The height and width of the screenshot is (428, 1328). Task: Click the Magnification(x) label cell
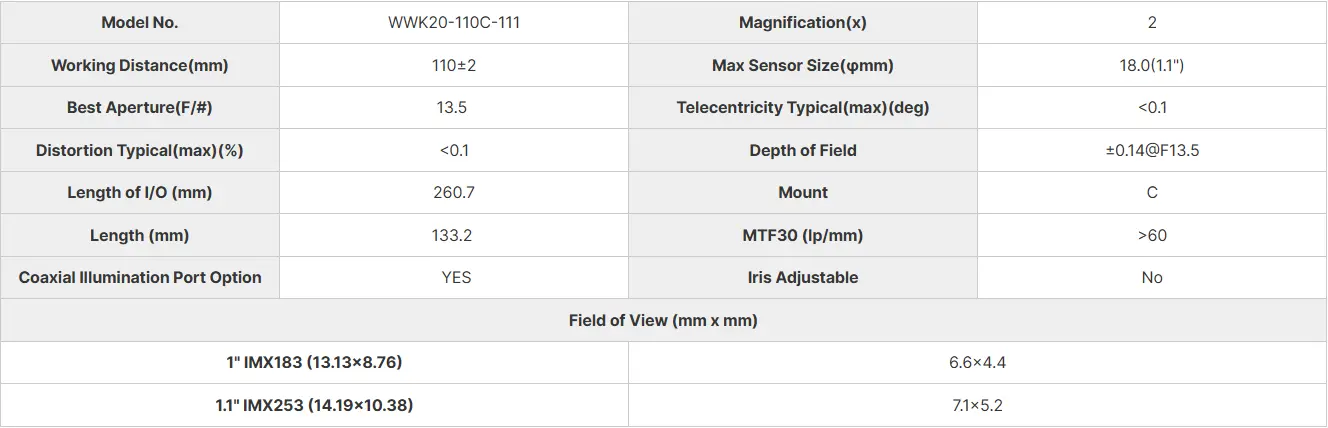tap(803, 23)
